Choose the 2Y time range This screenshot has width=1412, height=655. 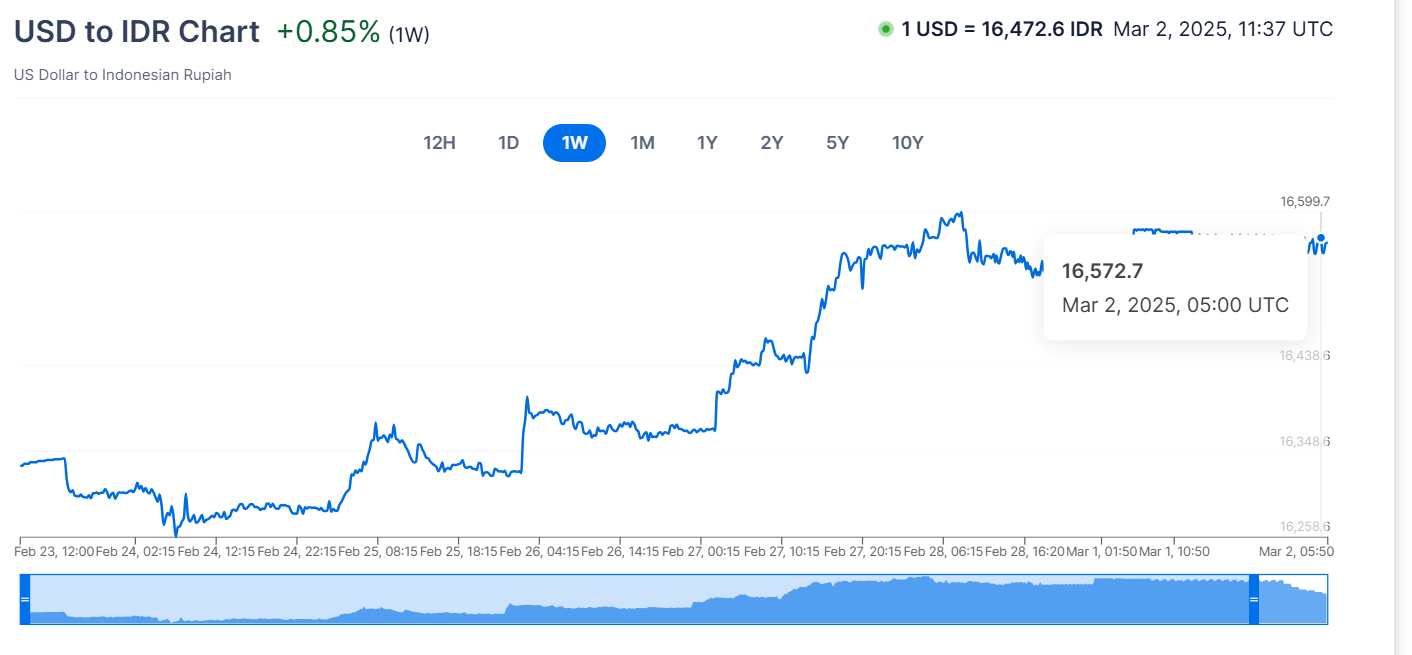pos(771,143)
